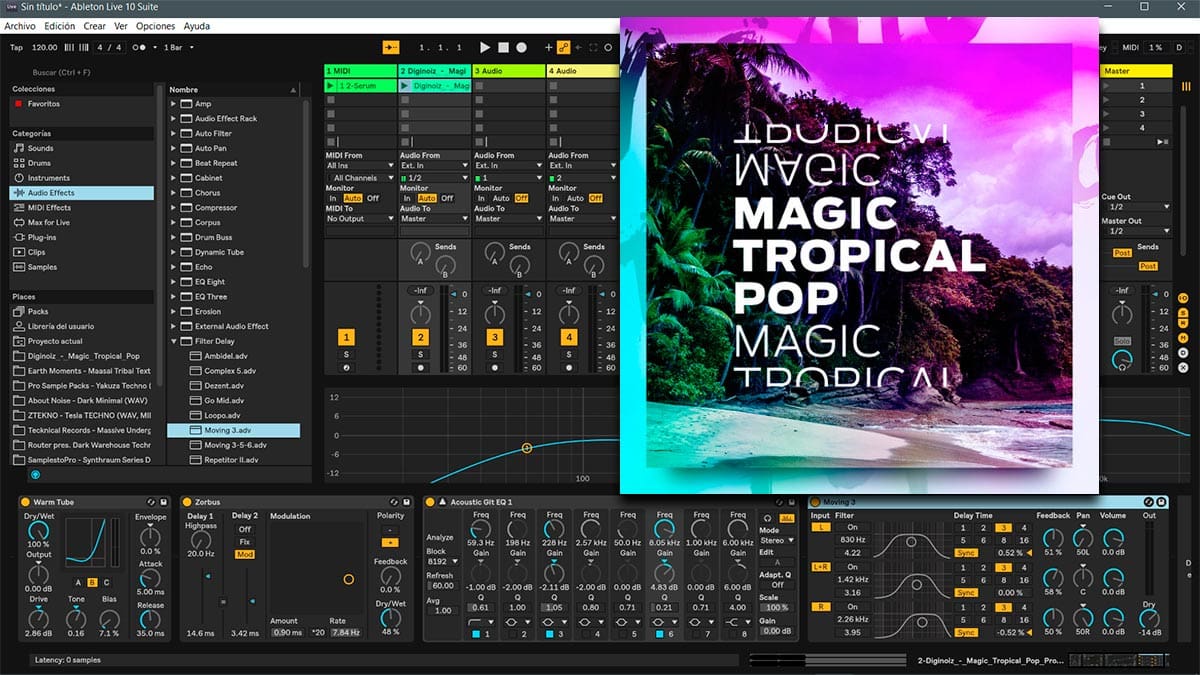Open the Instruments category
Screen dimensions: 1200x675
82,178
